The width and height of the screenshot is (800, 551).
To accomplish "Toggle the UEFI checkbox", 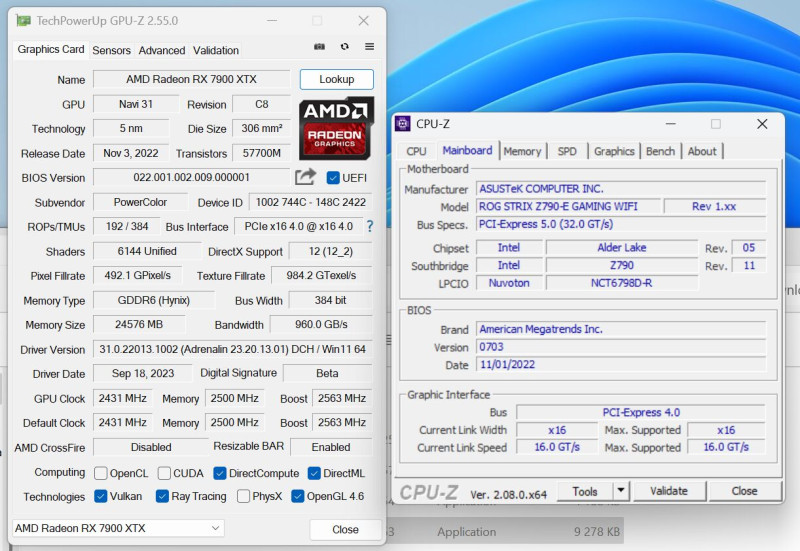I will click(x=333, y=178).
